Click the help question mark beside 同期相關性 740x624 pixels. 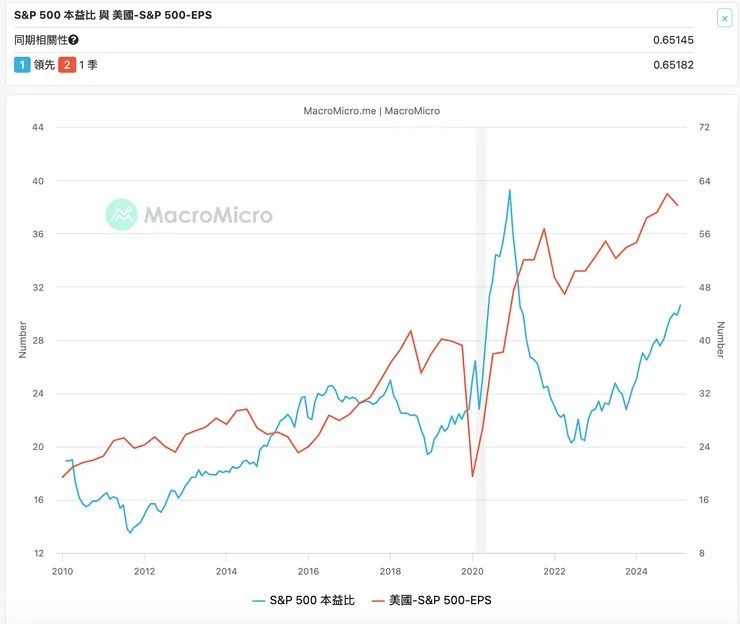coord(73,41)
